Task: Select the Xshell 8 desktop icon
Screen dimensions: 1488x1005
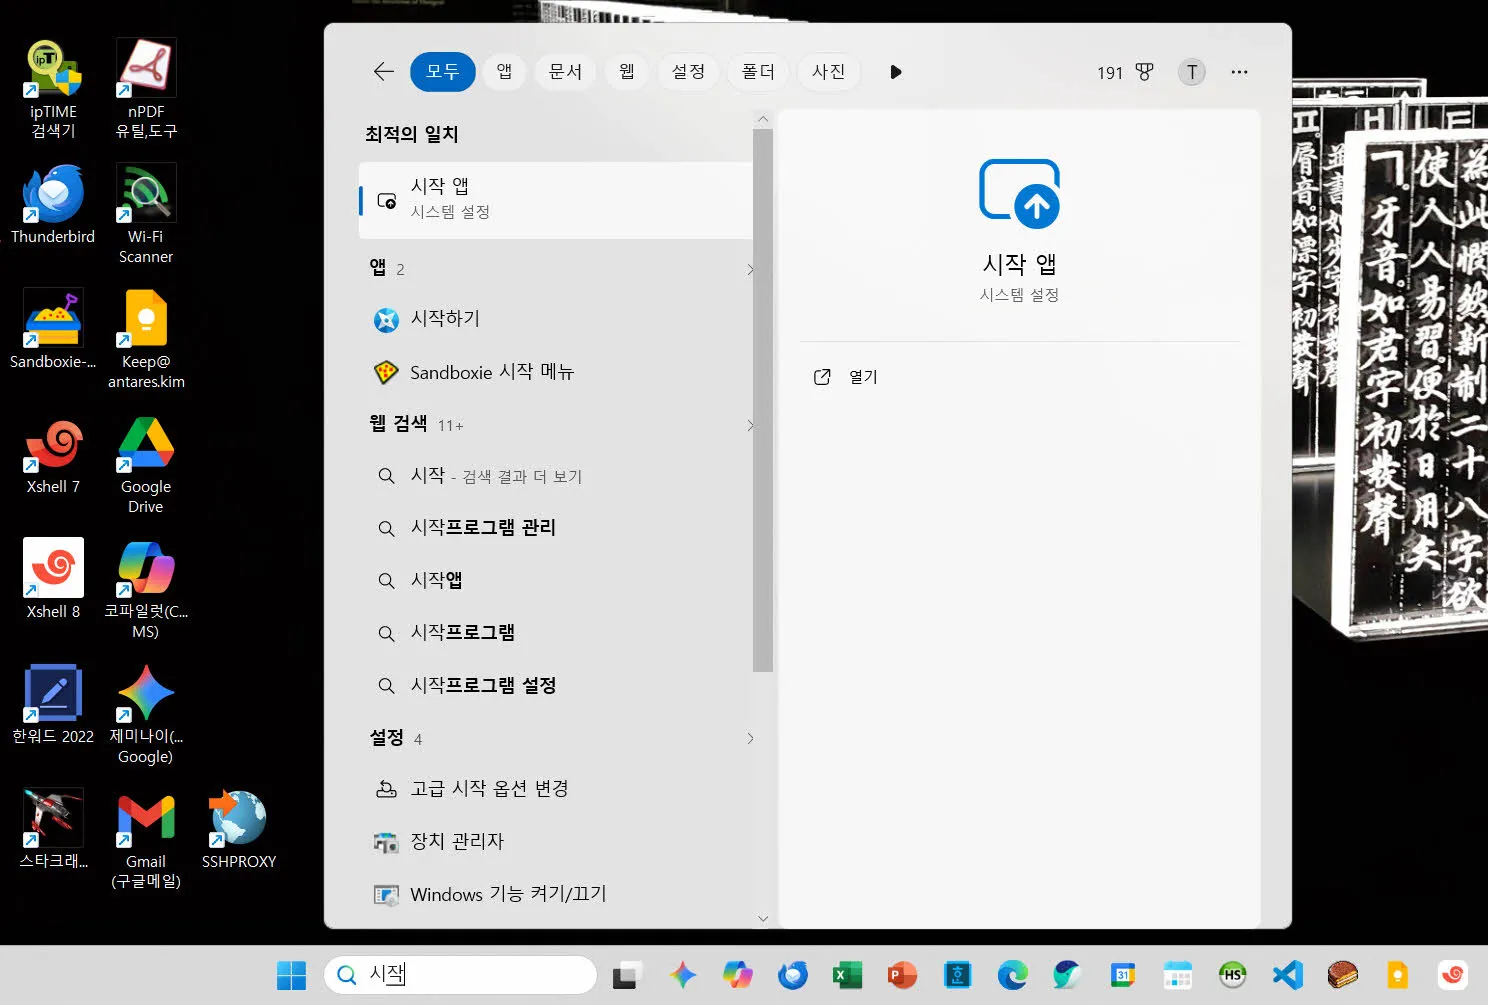Action: pos(53,580)
